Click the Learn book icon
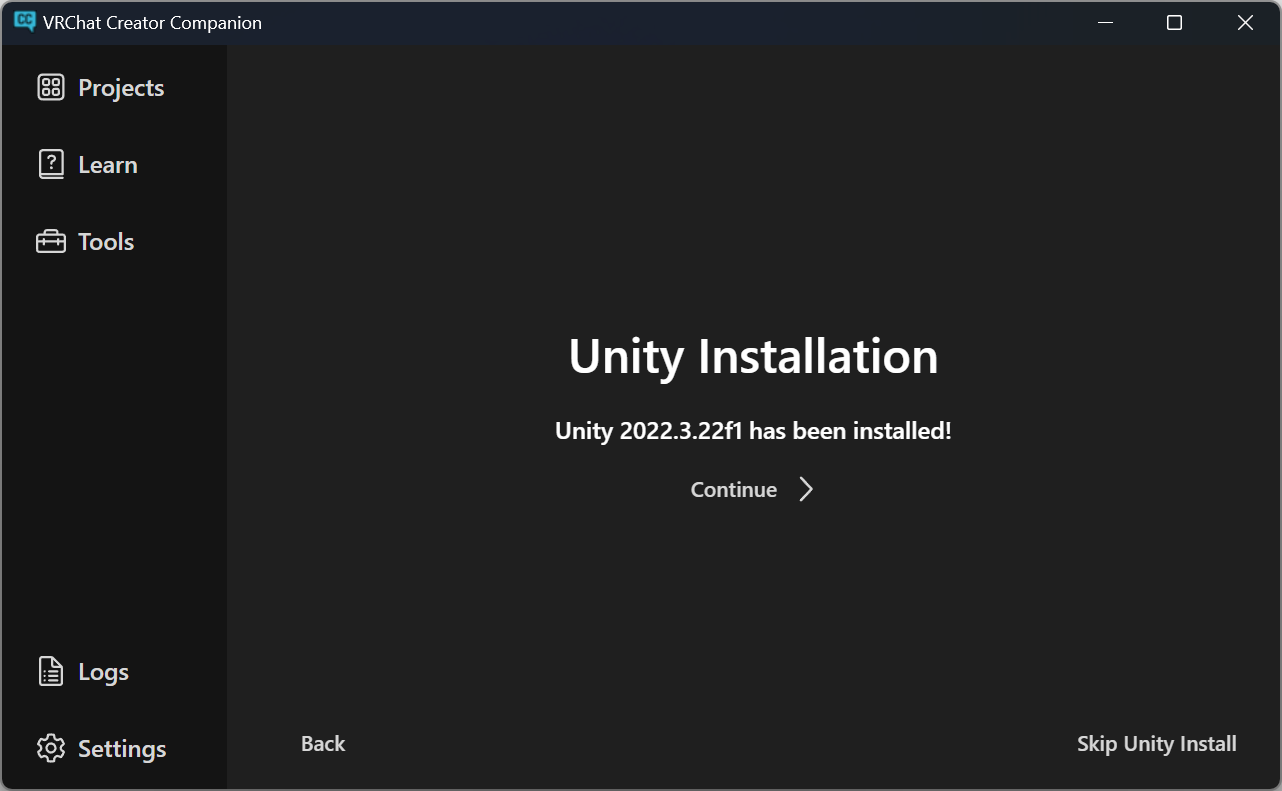1282x791 pixels. pos(51,165)
